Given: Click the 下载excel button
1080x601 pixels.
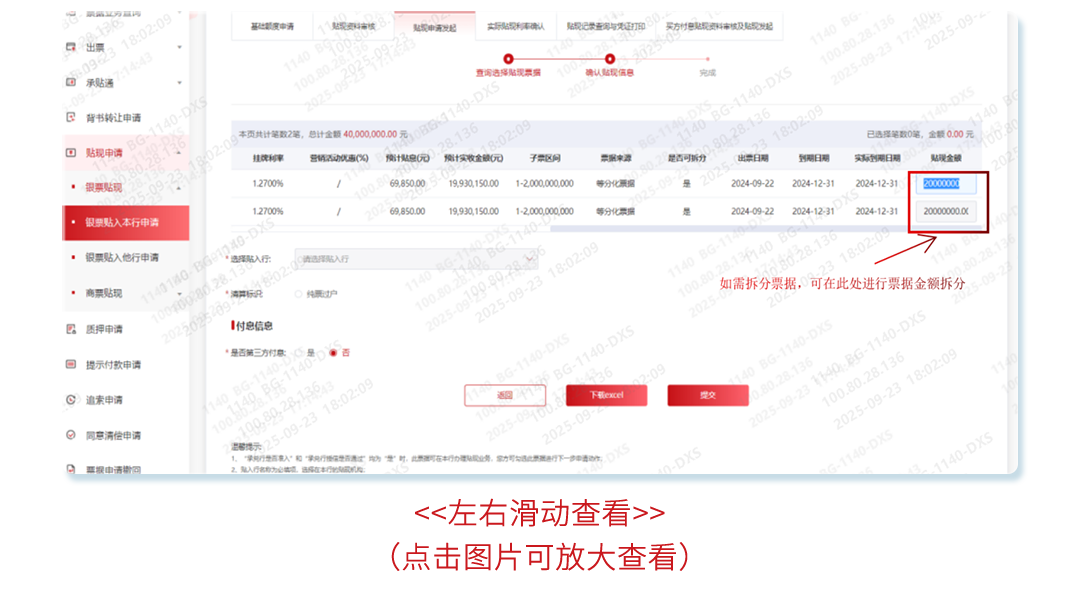Looking at the screenshot, I should pyautogui.click(x=606, y=394).
